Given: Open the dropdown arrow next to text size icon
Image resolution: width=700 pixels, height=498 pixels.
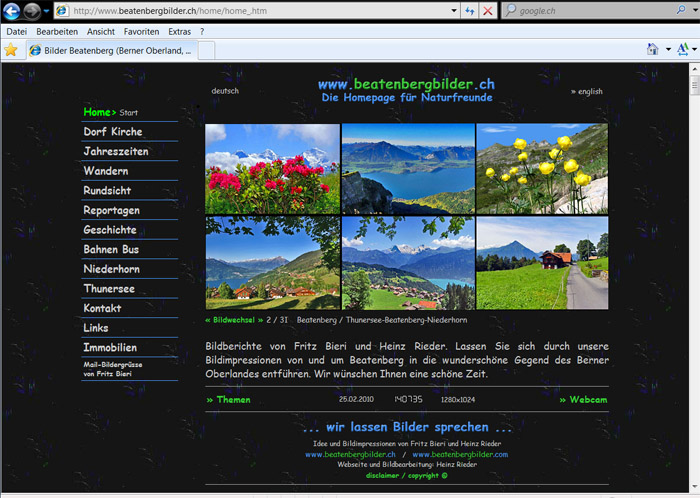Looking at the screenshot, I should pos(695,50).
